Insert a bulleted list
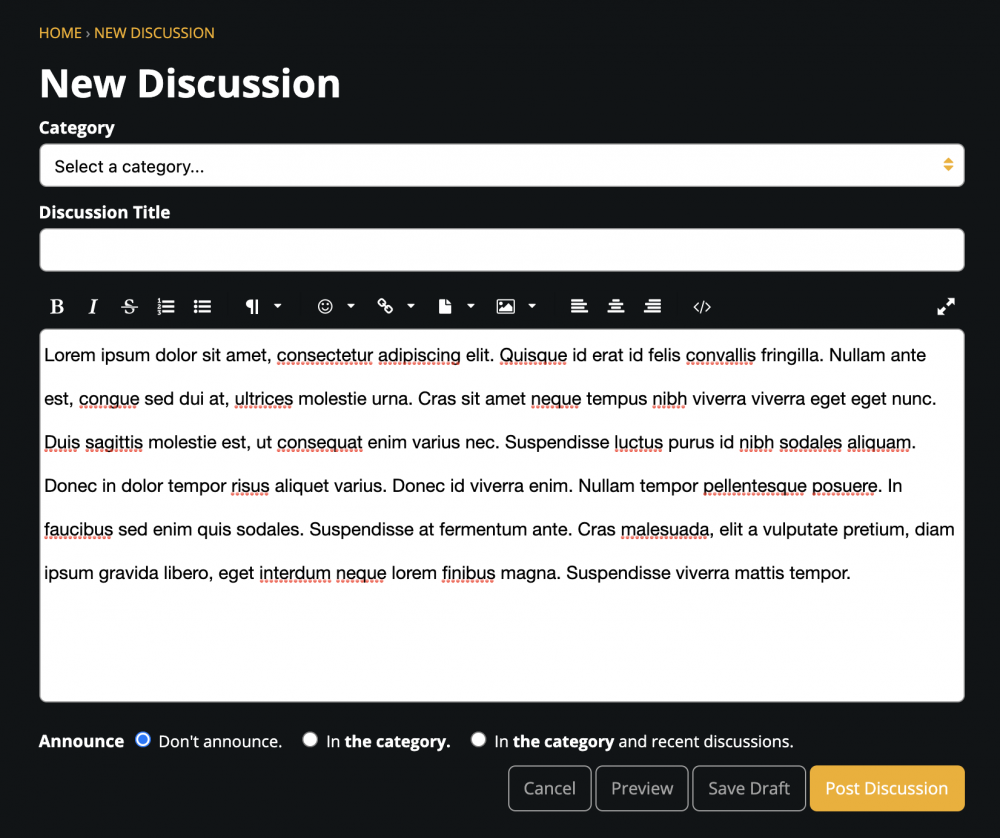This screenshot has width=1000, height=838. click(202, 306)
